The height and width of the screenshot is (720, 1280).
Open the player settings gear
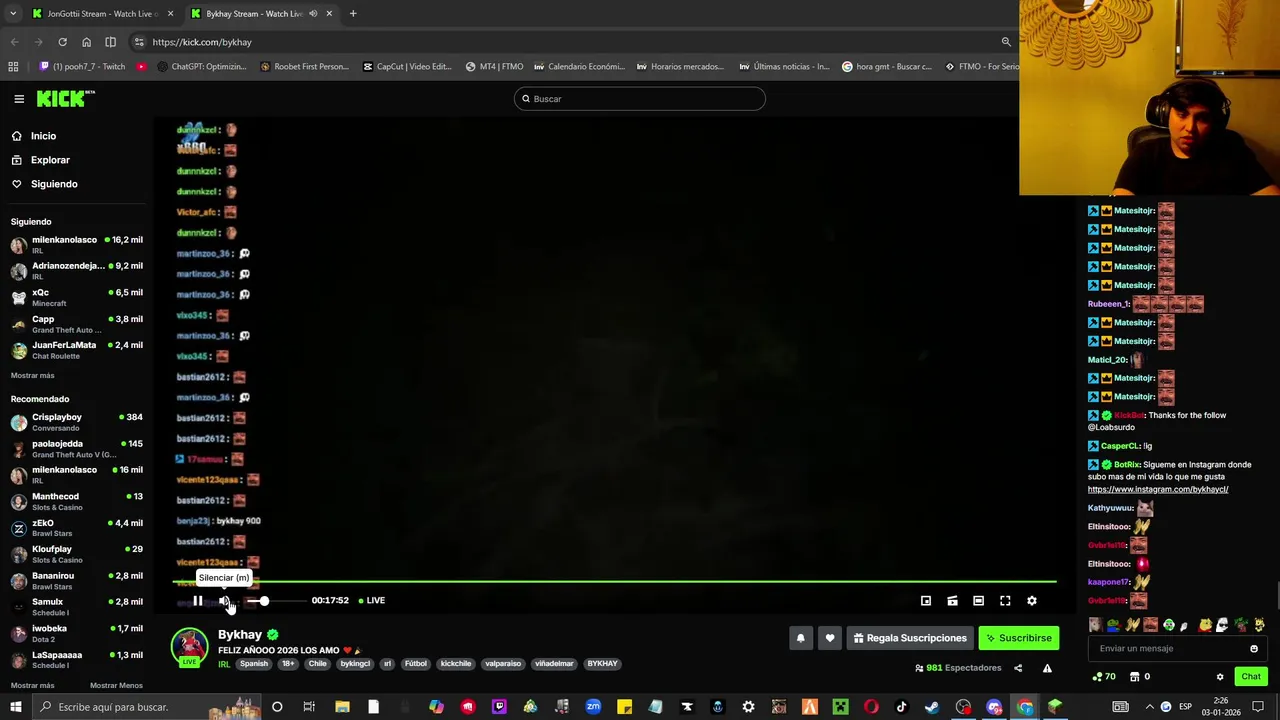coord(1032,601)
